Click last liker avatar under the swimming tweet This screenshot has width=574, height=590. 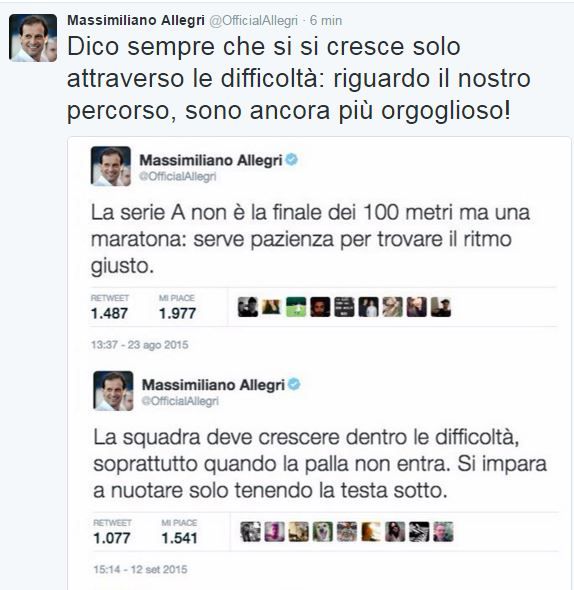pyautogui.click(x=443, y=532)
